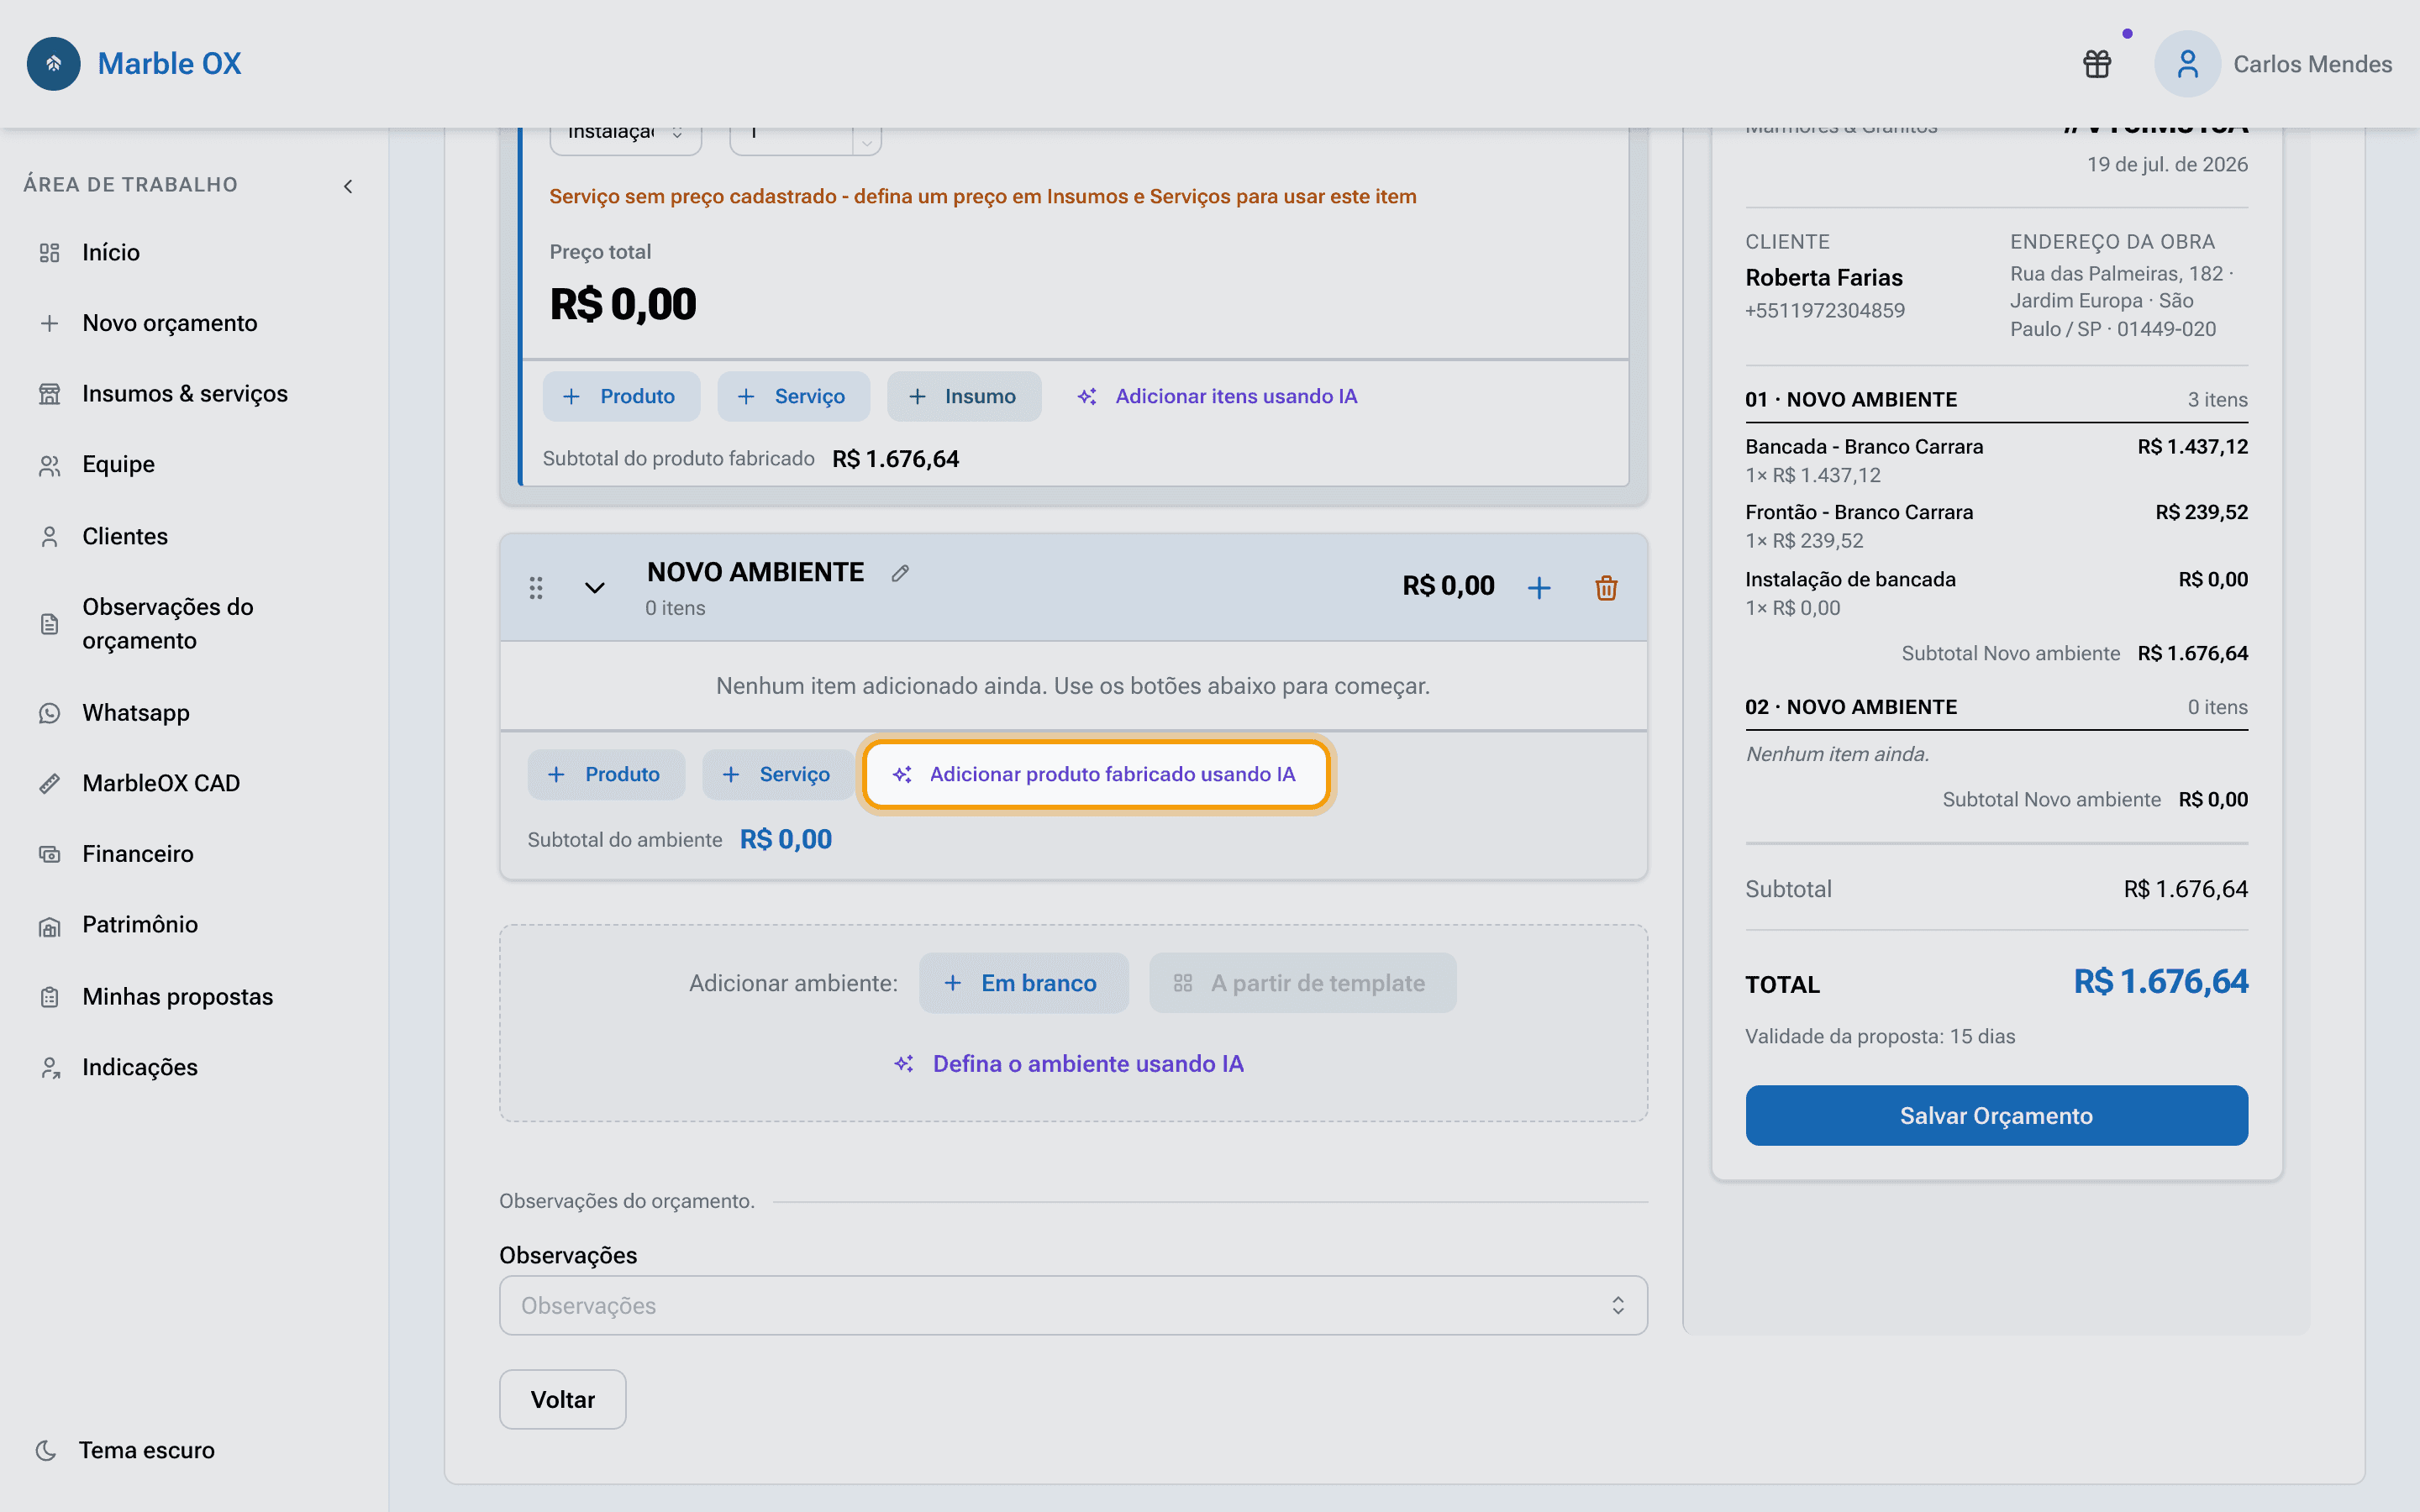The width and height of the screenshot is (2420, 1512).
Task: Click the Clientes person icon
Action: click(49, 537)
